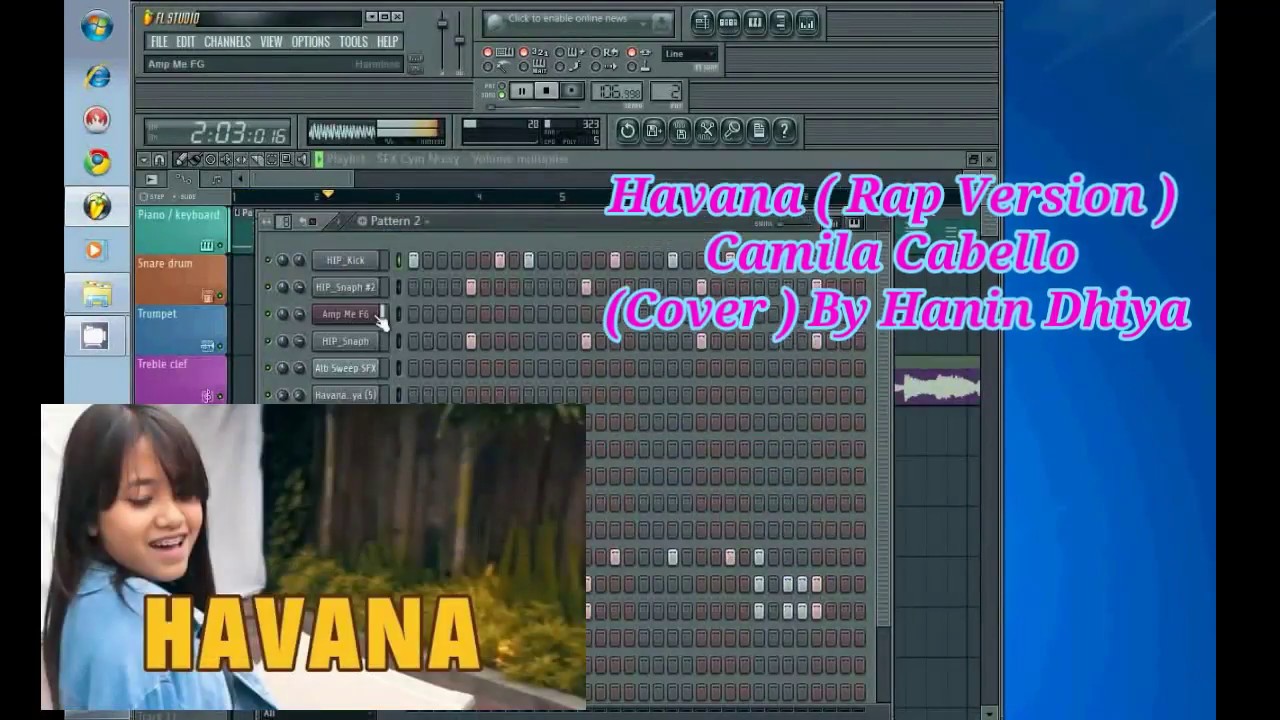This screenshot has width=1280, height=720.
Task: Open the HELP menu
Action: pyautogui.click(x=387, y=41)
